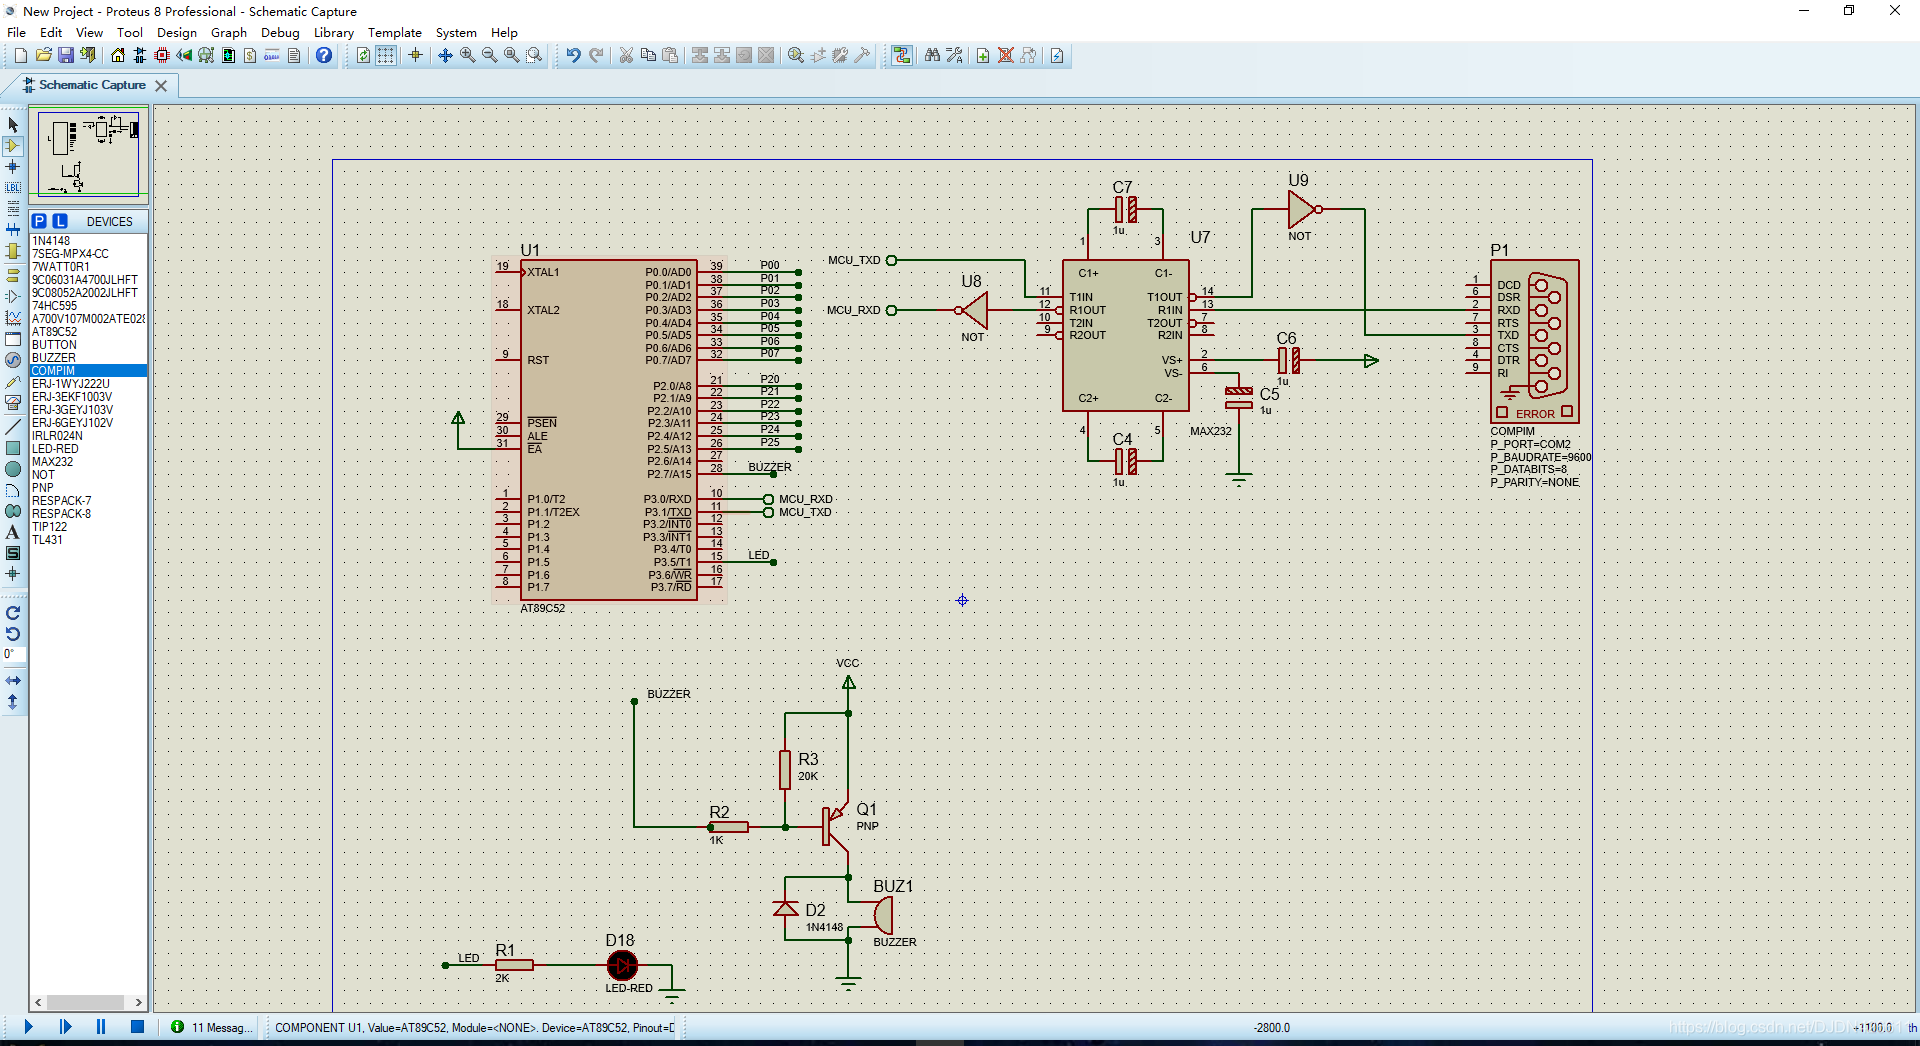Screen dimensions: 1920x1046
Task: Open the Debug menu
Action: point(280,32)
